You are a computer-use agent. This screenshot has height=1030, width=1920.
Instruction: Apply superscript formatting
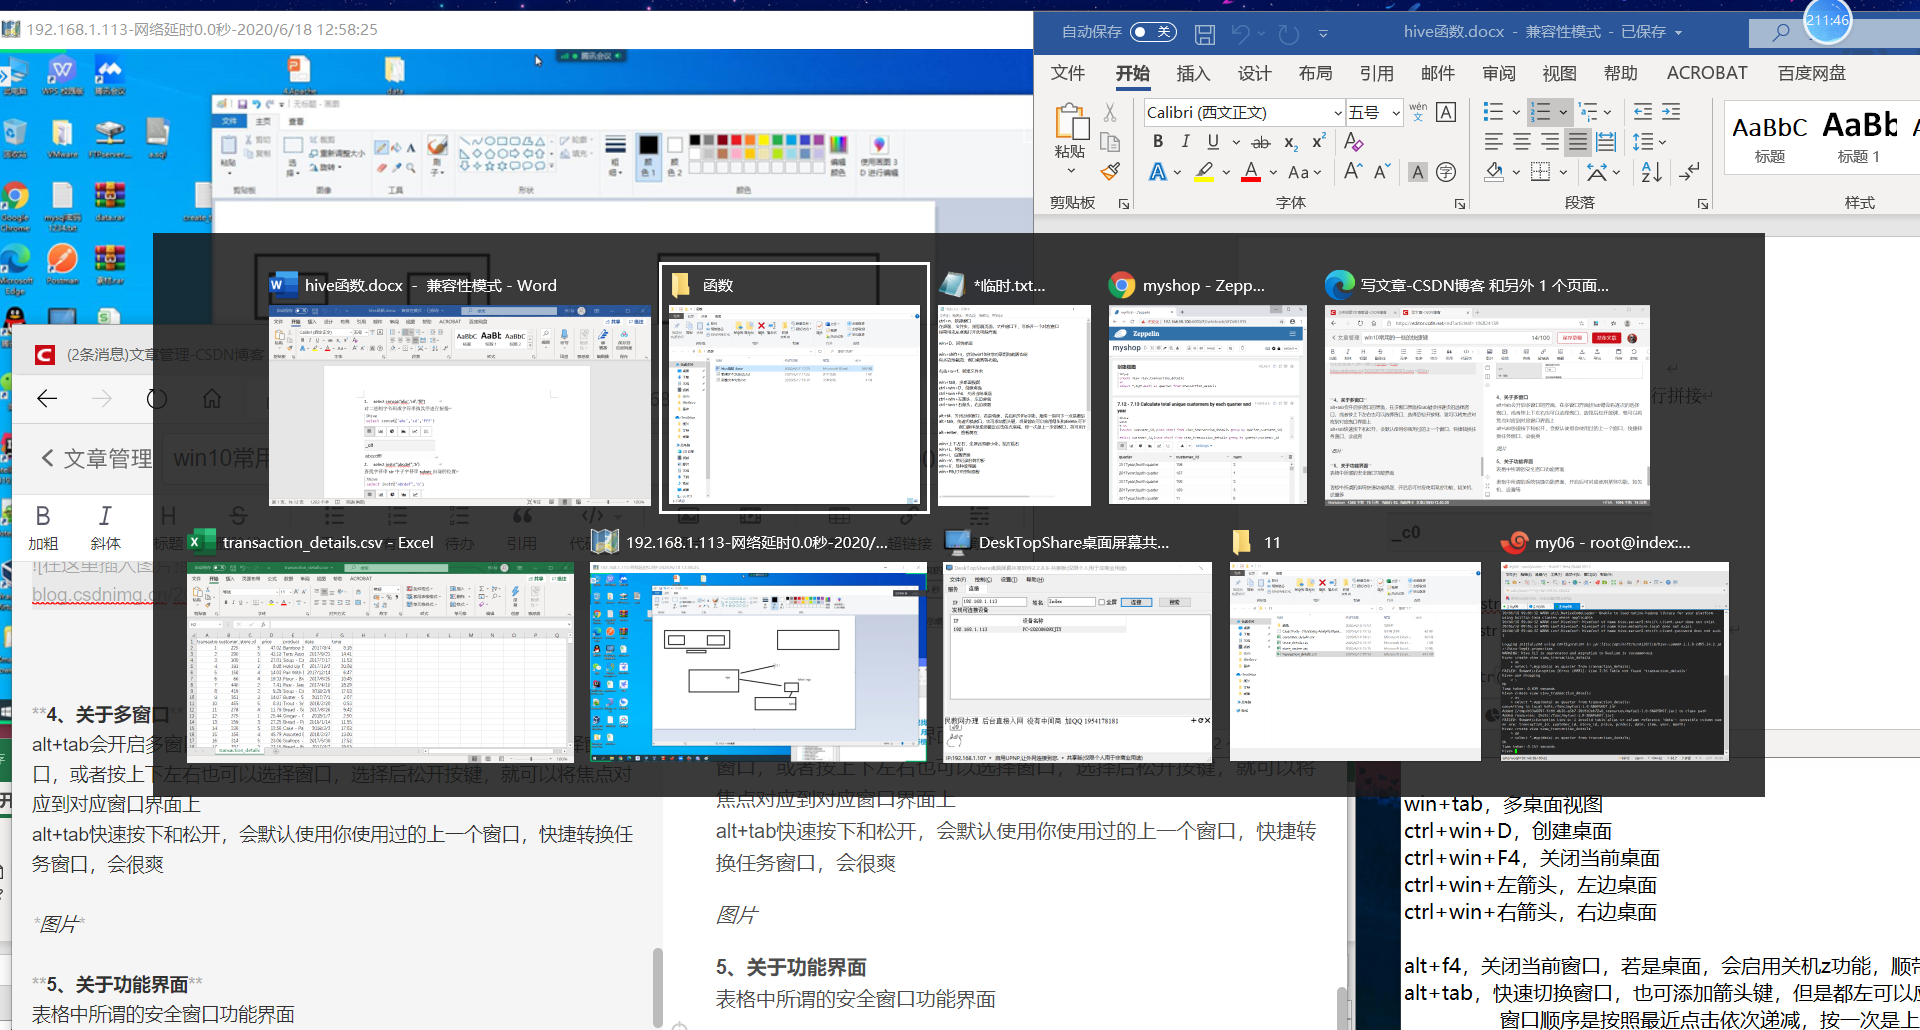[x=1317, y=140]
